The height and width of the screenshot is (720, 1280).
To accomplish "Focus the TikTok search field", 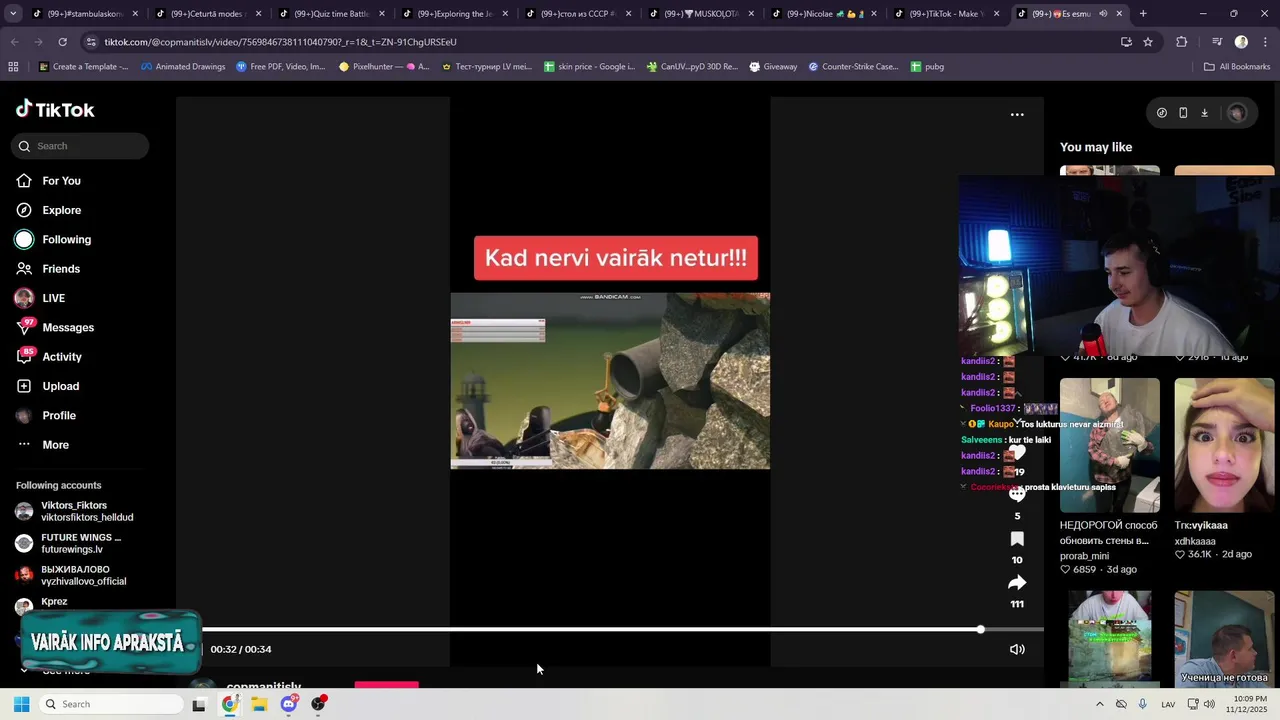I will [x=80, y=146].
